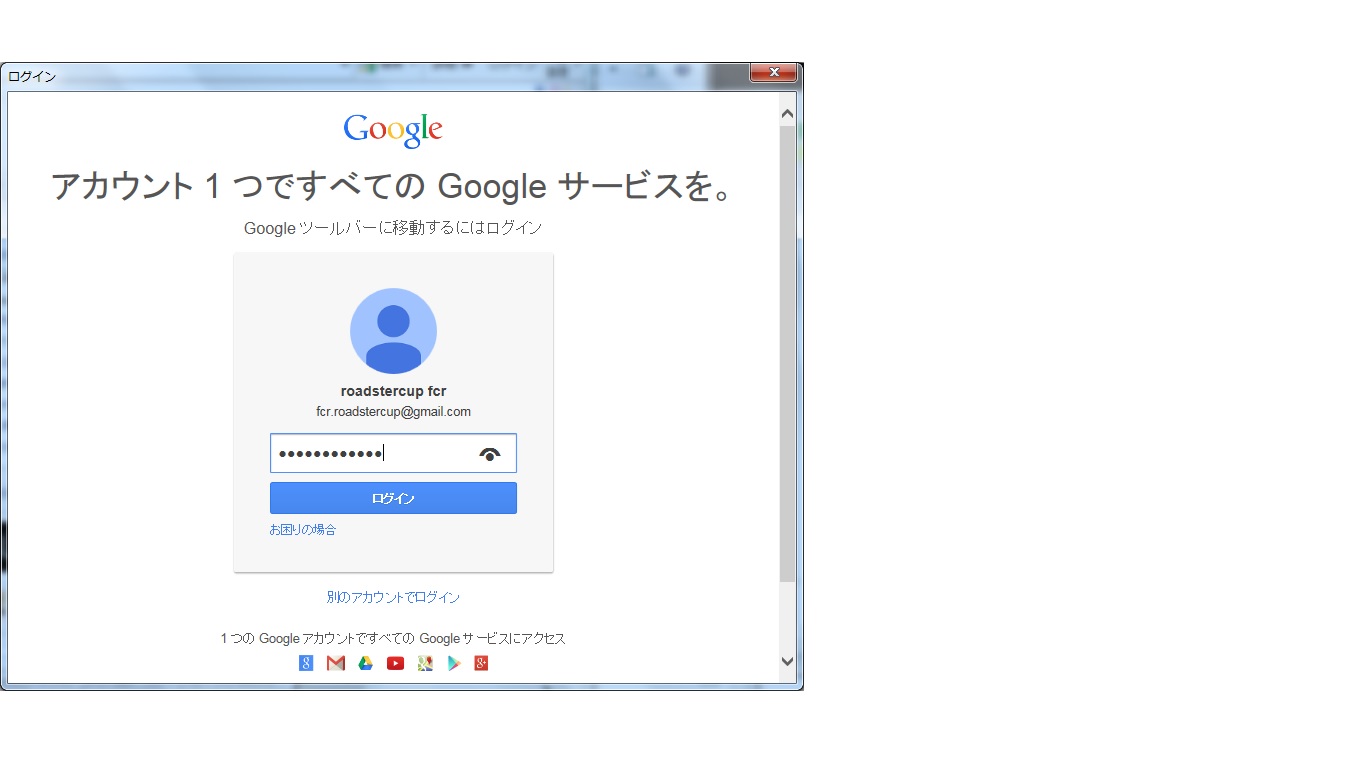The width and height of the screenshot is (1366, 768).
Task: Click the vertical scrollbar thumb
Action: (x=787, y=354)
